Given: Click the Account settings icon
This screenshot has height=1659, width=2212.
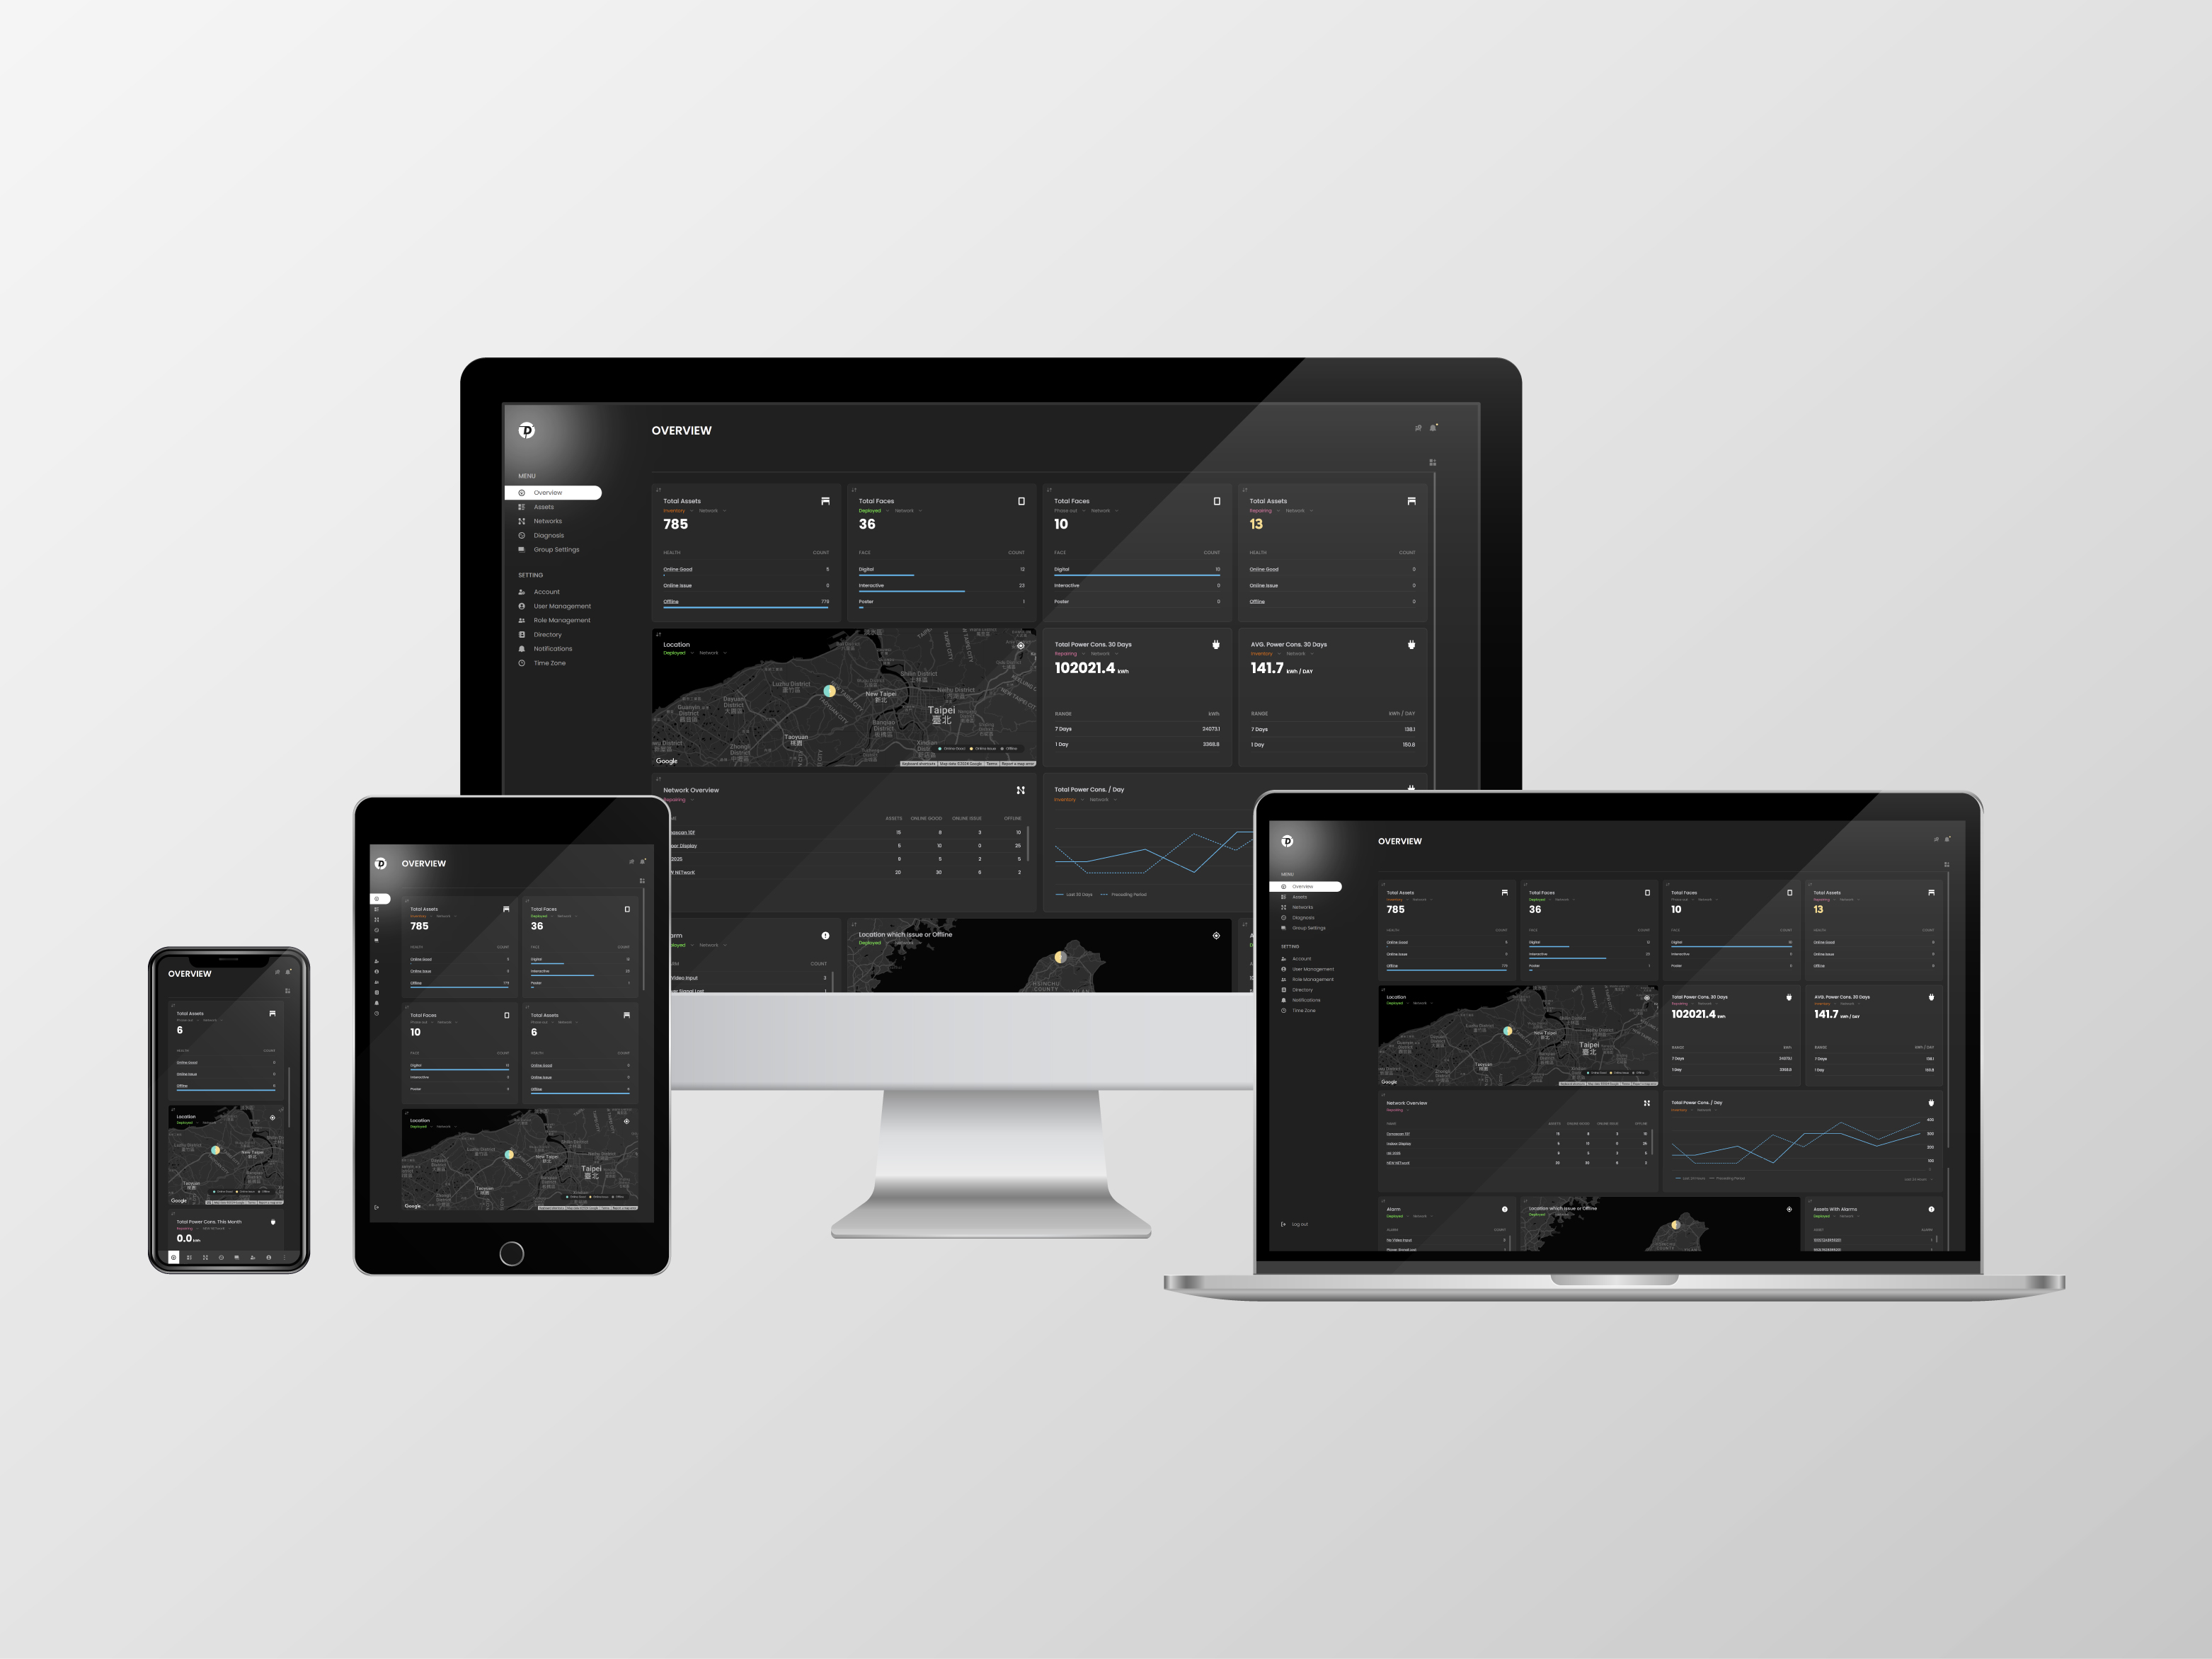Looking at the screenshot, I should pyautogui.click(x=523, y=591).
